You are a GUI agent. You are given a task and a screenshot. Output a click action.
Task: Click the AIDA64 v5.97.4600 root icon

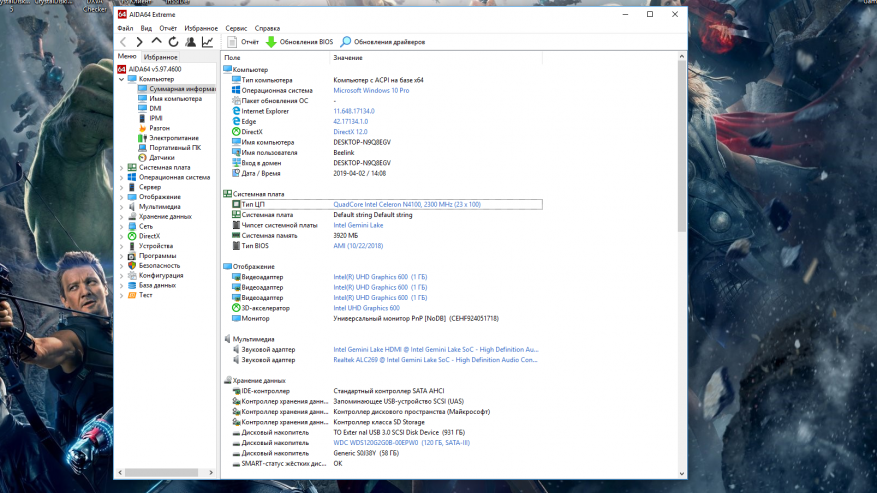coord(121,69)
